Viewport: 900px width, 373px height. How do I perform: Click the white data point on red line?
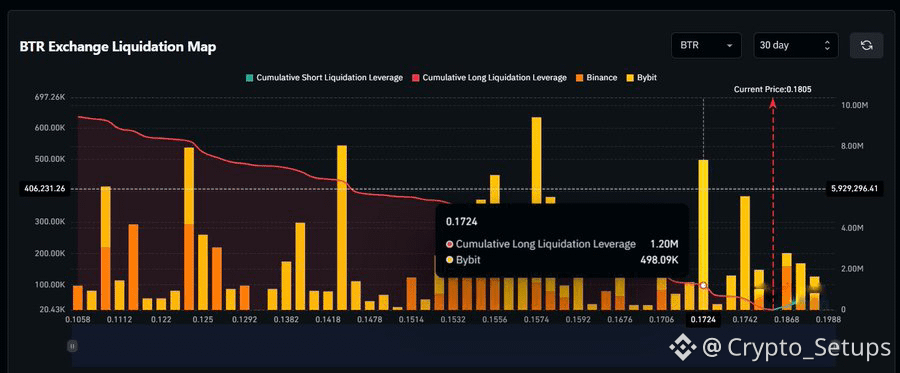tap(703, 285)
